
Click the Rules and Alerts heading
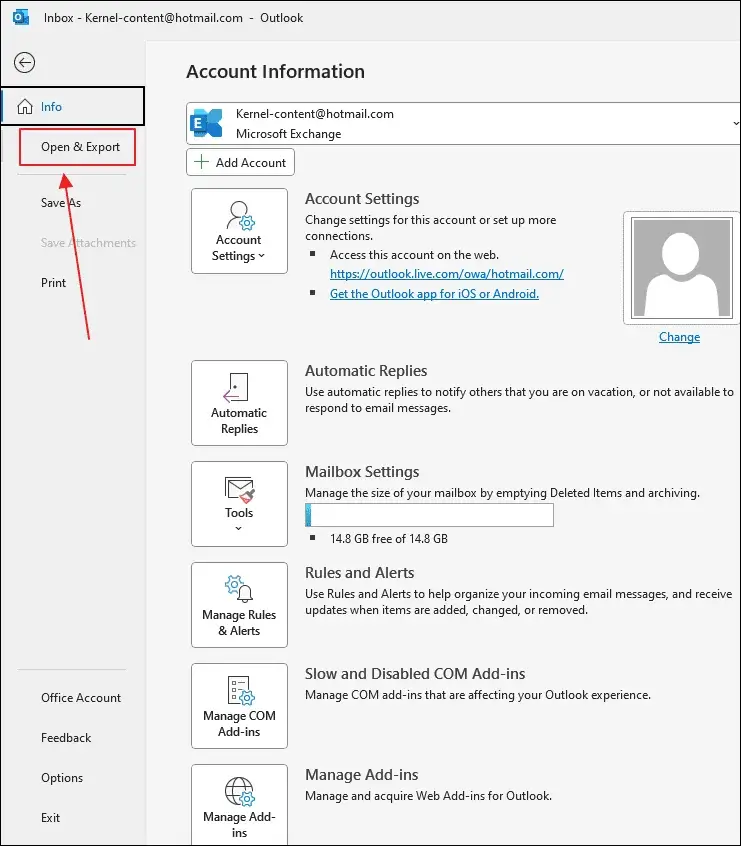(359, 572)
